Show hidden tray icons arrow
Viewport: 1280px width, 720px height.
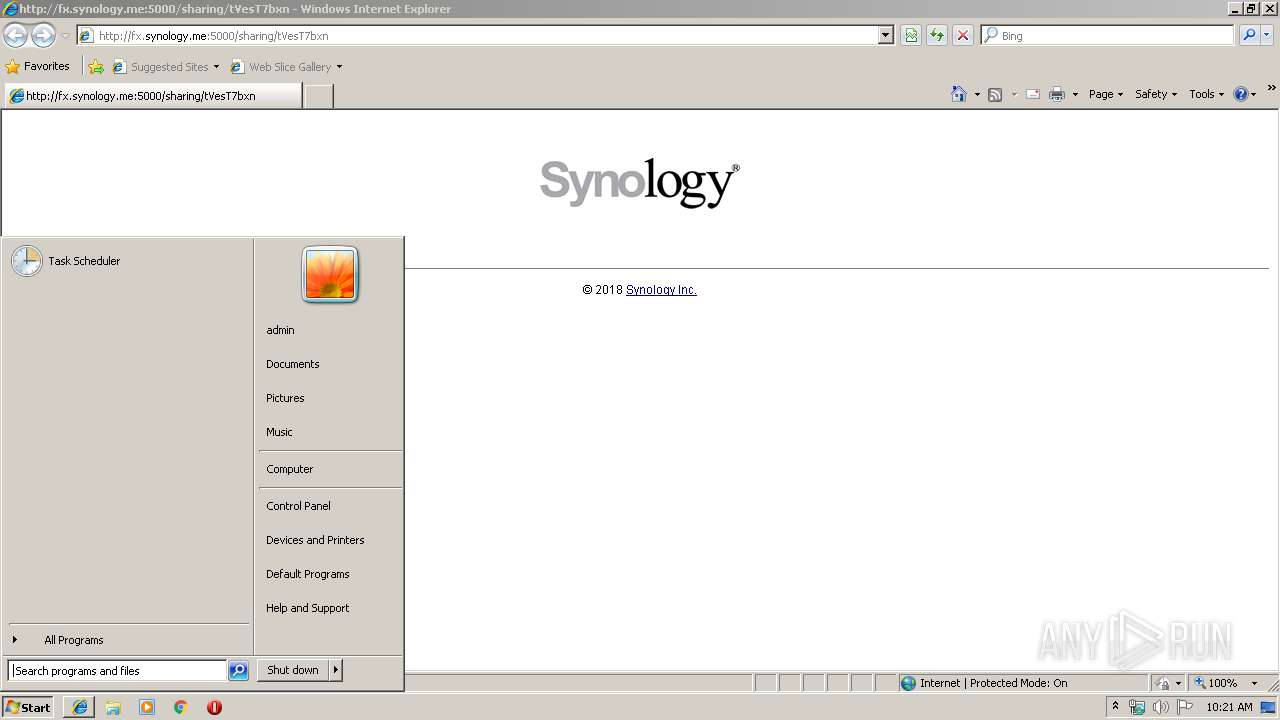[x=1115, y=707]
